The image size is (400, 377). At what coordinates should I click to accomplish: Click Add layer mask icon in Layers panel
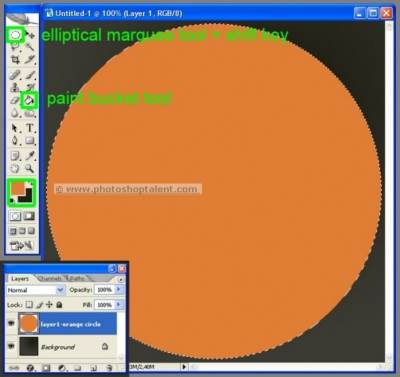click(46, 368)
